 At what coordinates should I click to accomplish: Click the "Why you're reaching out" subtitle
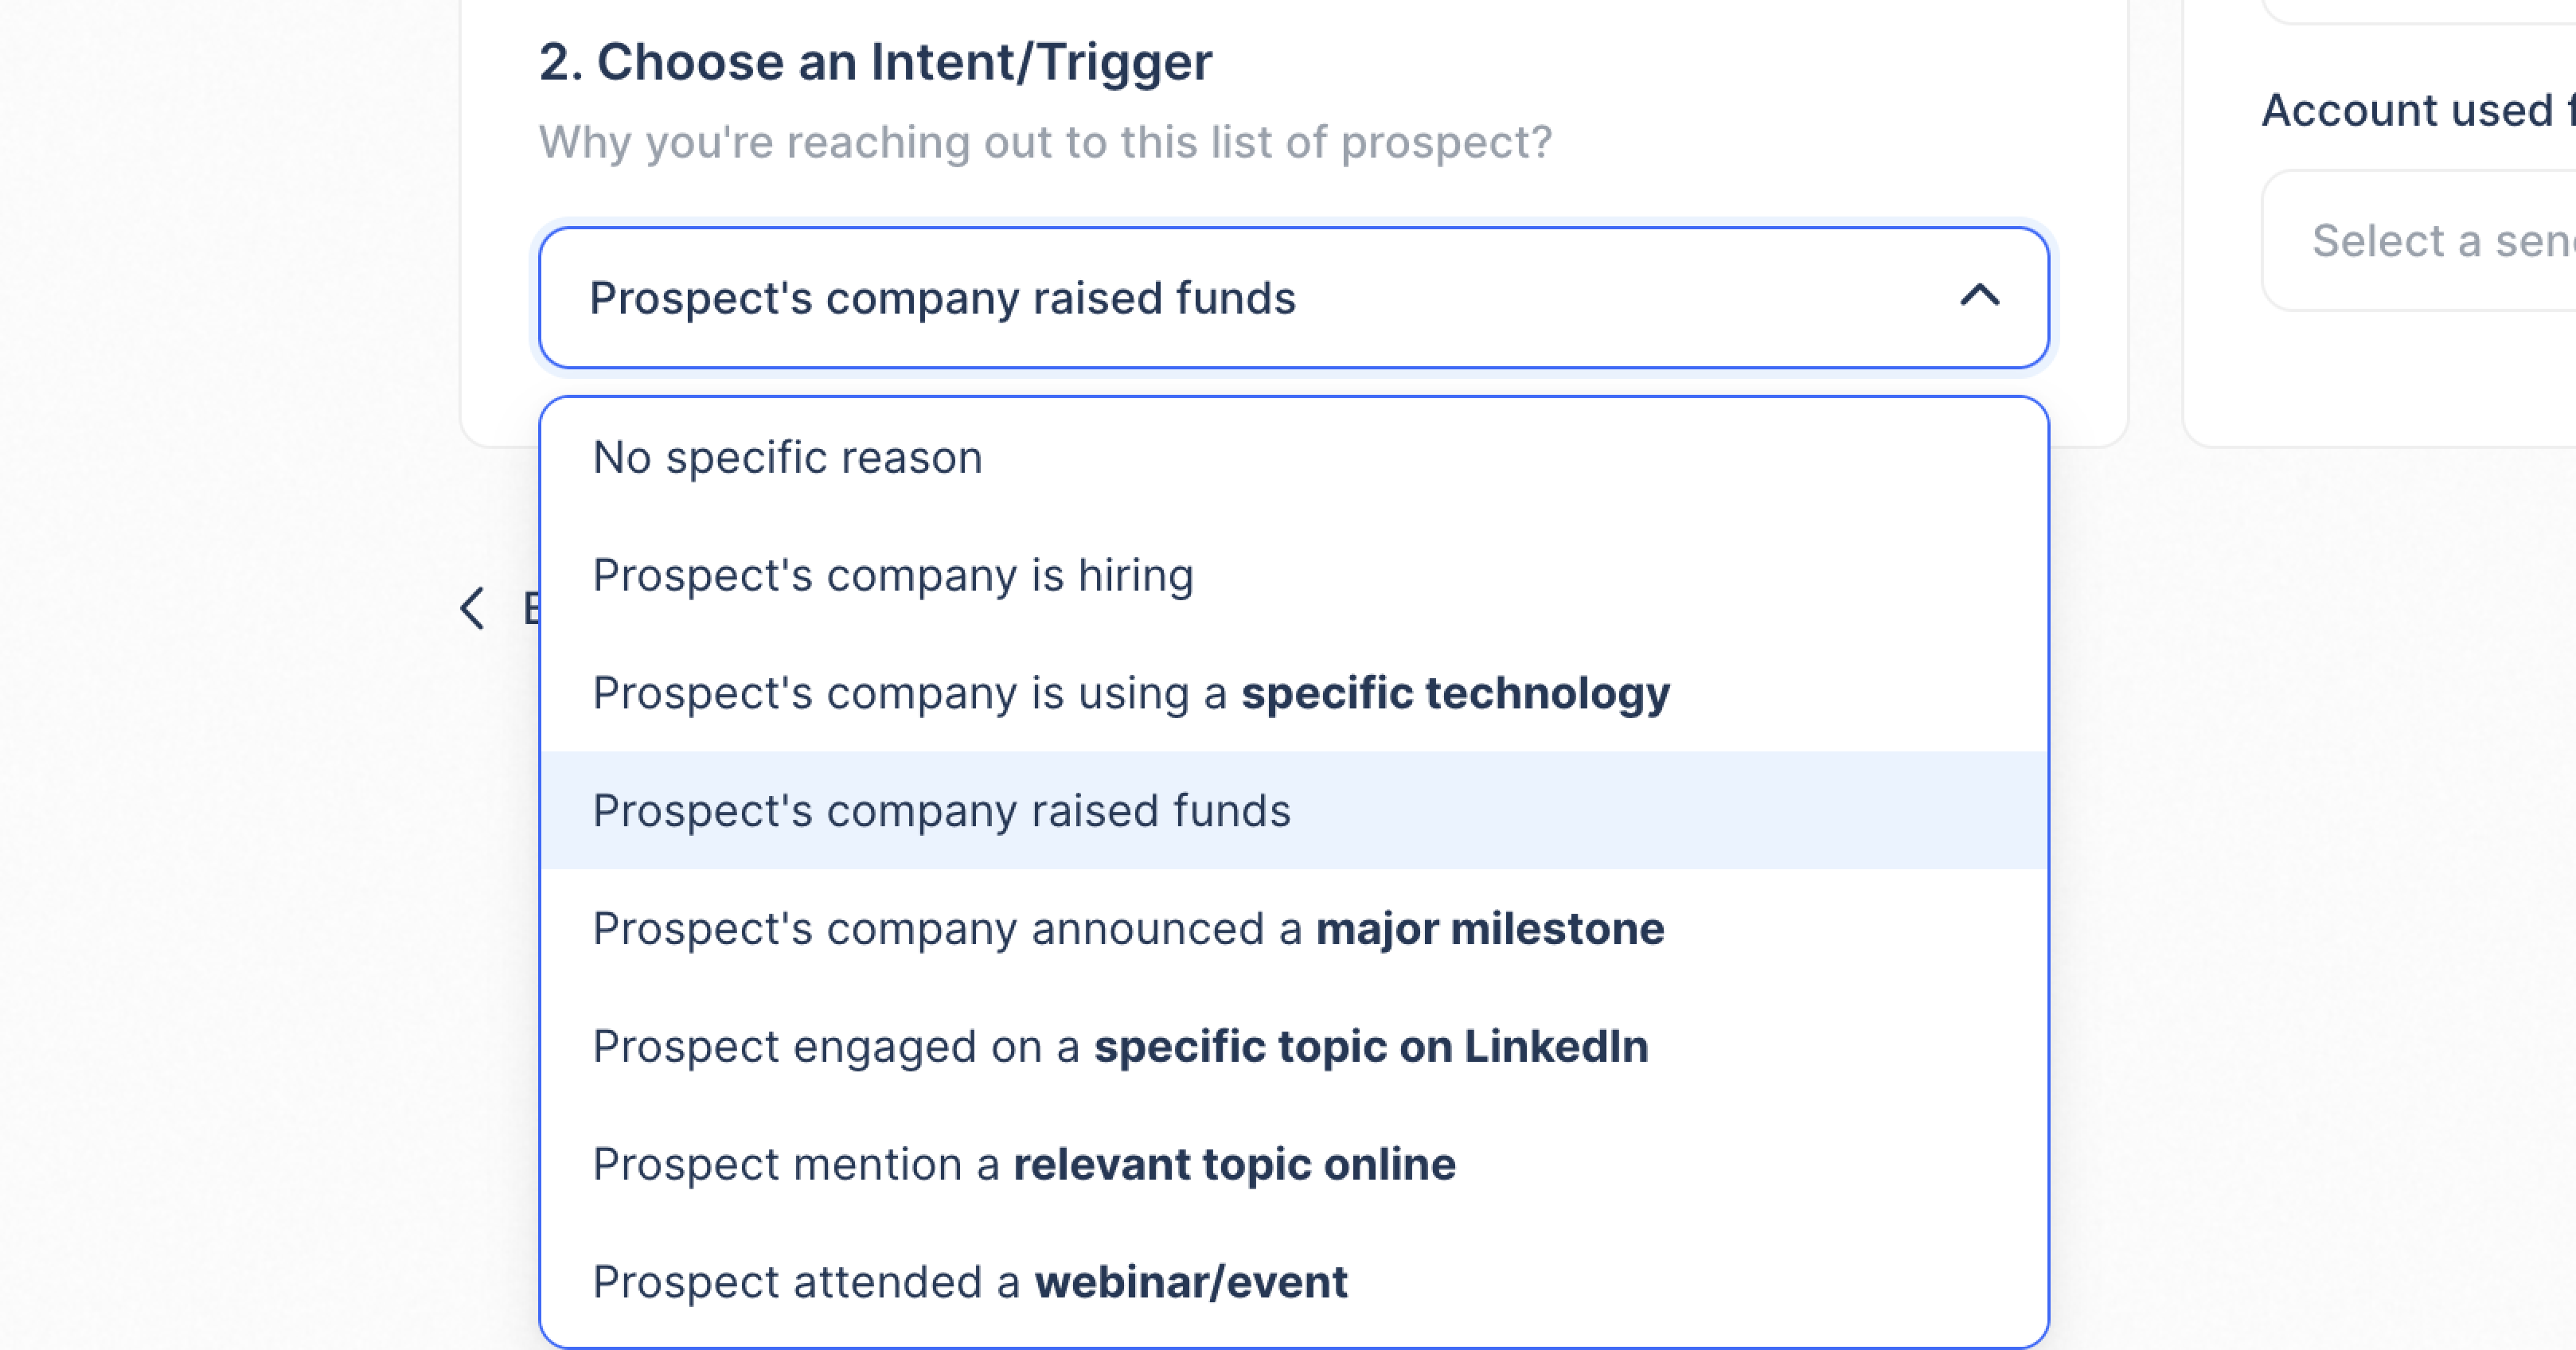tap(1045, 142)
